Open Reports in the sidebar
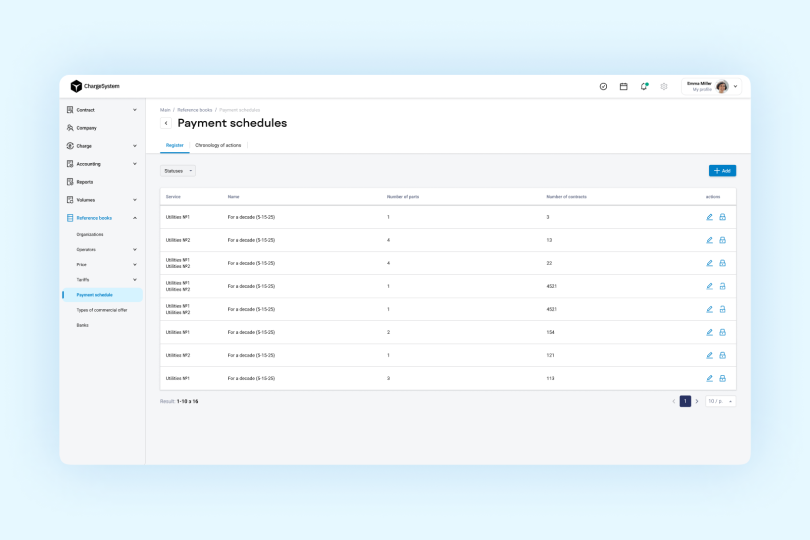810x540 pixels. (x=85, y=182)
